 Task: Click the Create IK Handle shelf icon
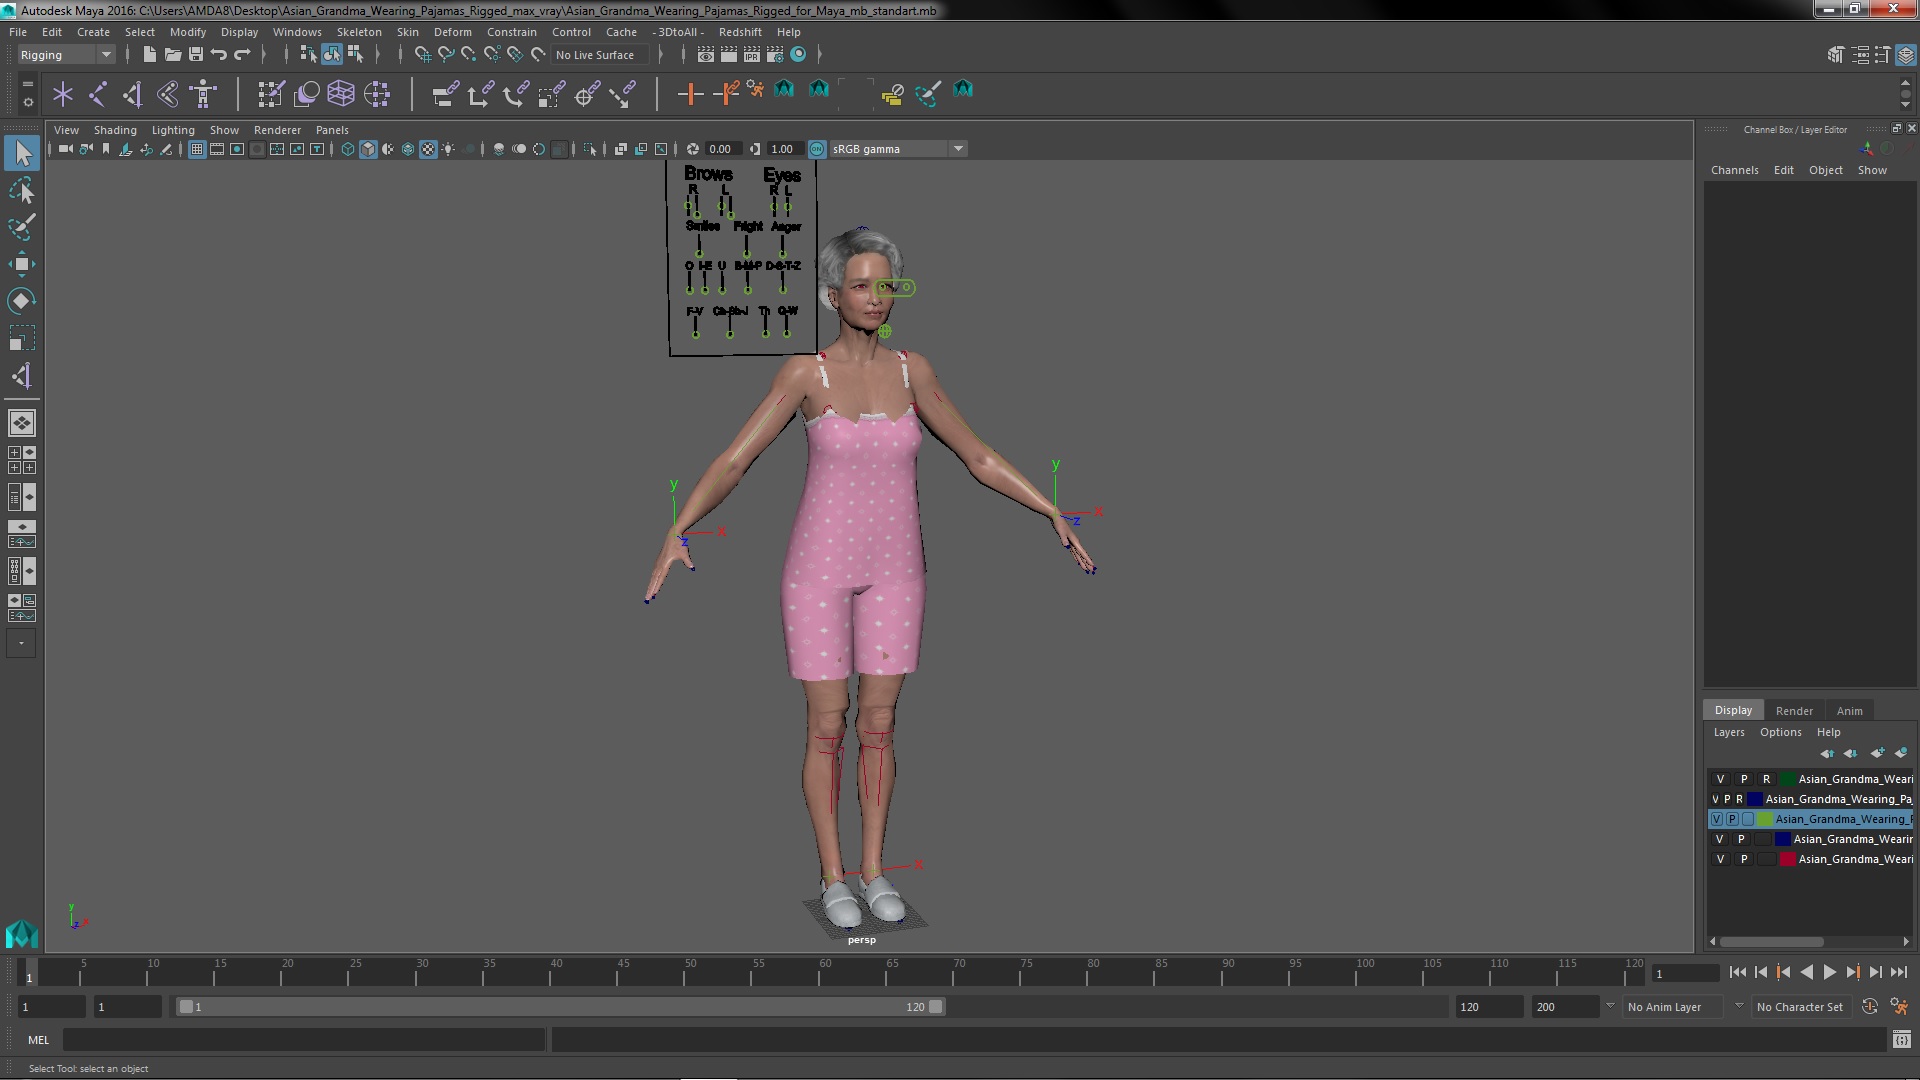[x=133, y=94]
